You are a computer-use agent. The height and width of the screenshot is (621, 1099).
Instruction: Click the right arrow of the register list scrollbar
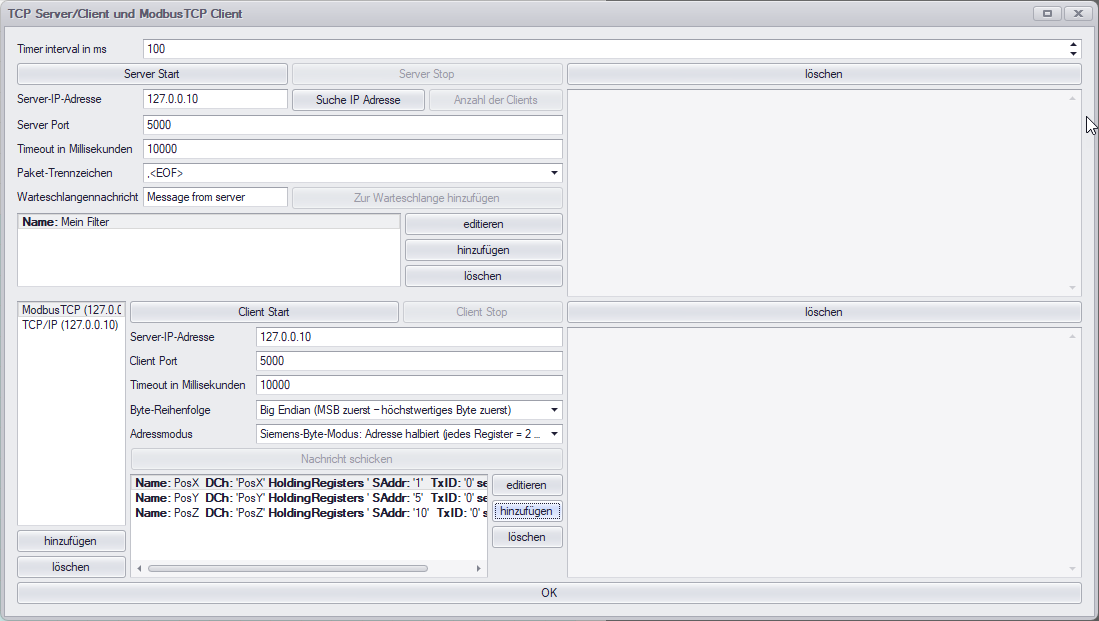(x=477, y=567)
